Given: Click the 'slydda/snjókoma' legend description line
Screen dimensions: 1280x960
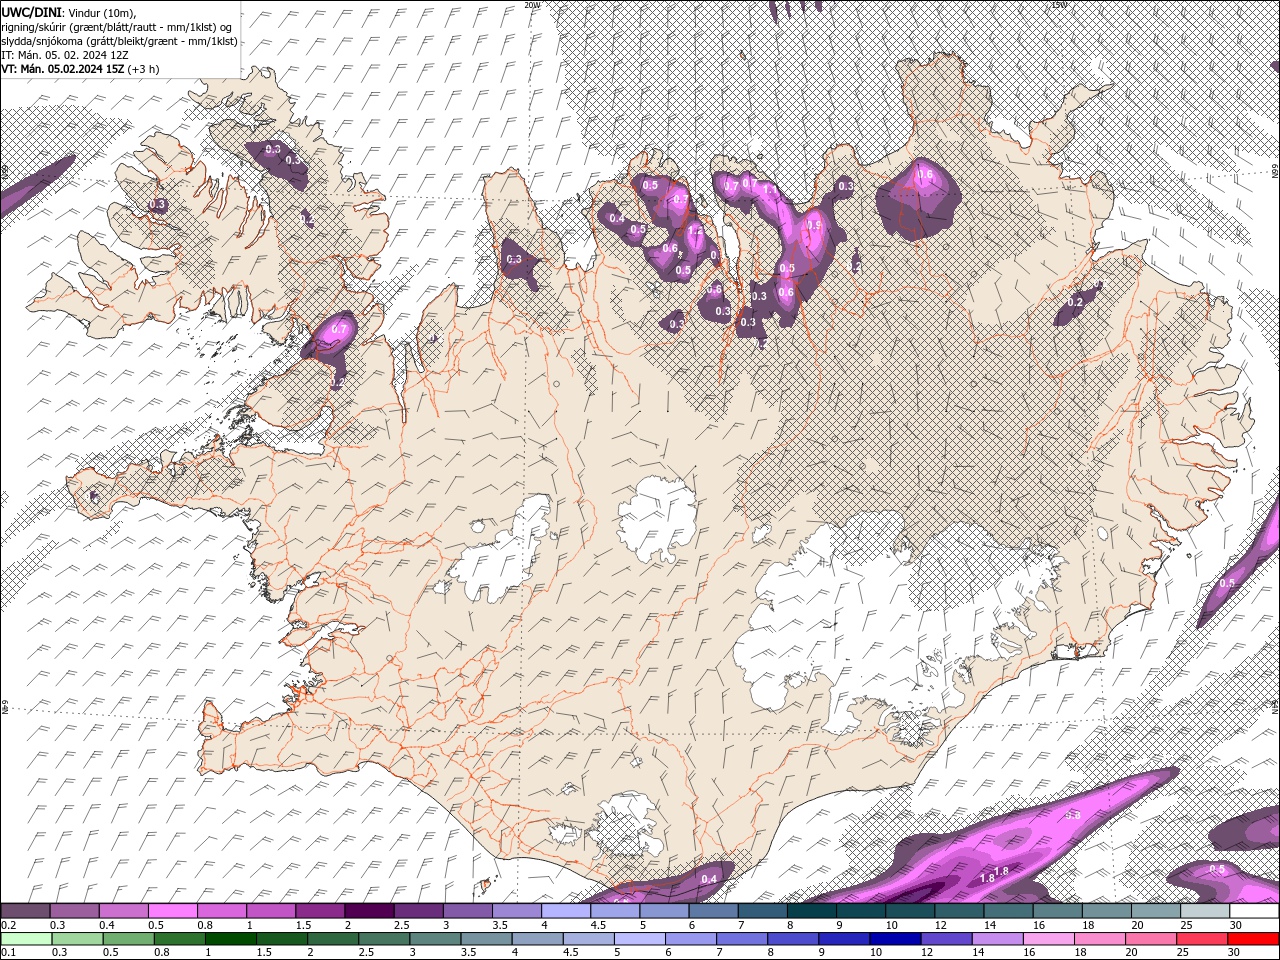Looking at the screenshot, I should pos(119,41).
